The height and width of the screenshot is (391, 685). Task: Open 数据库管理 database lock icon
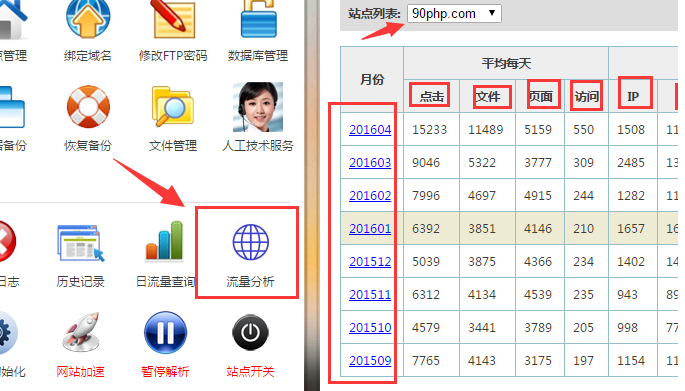[258, 18]
